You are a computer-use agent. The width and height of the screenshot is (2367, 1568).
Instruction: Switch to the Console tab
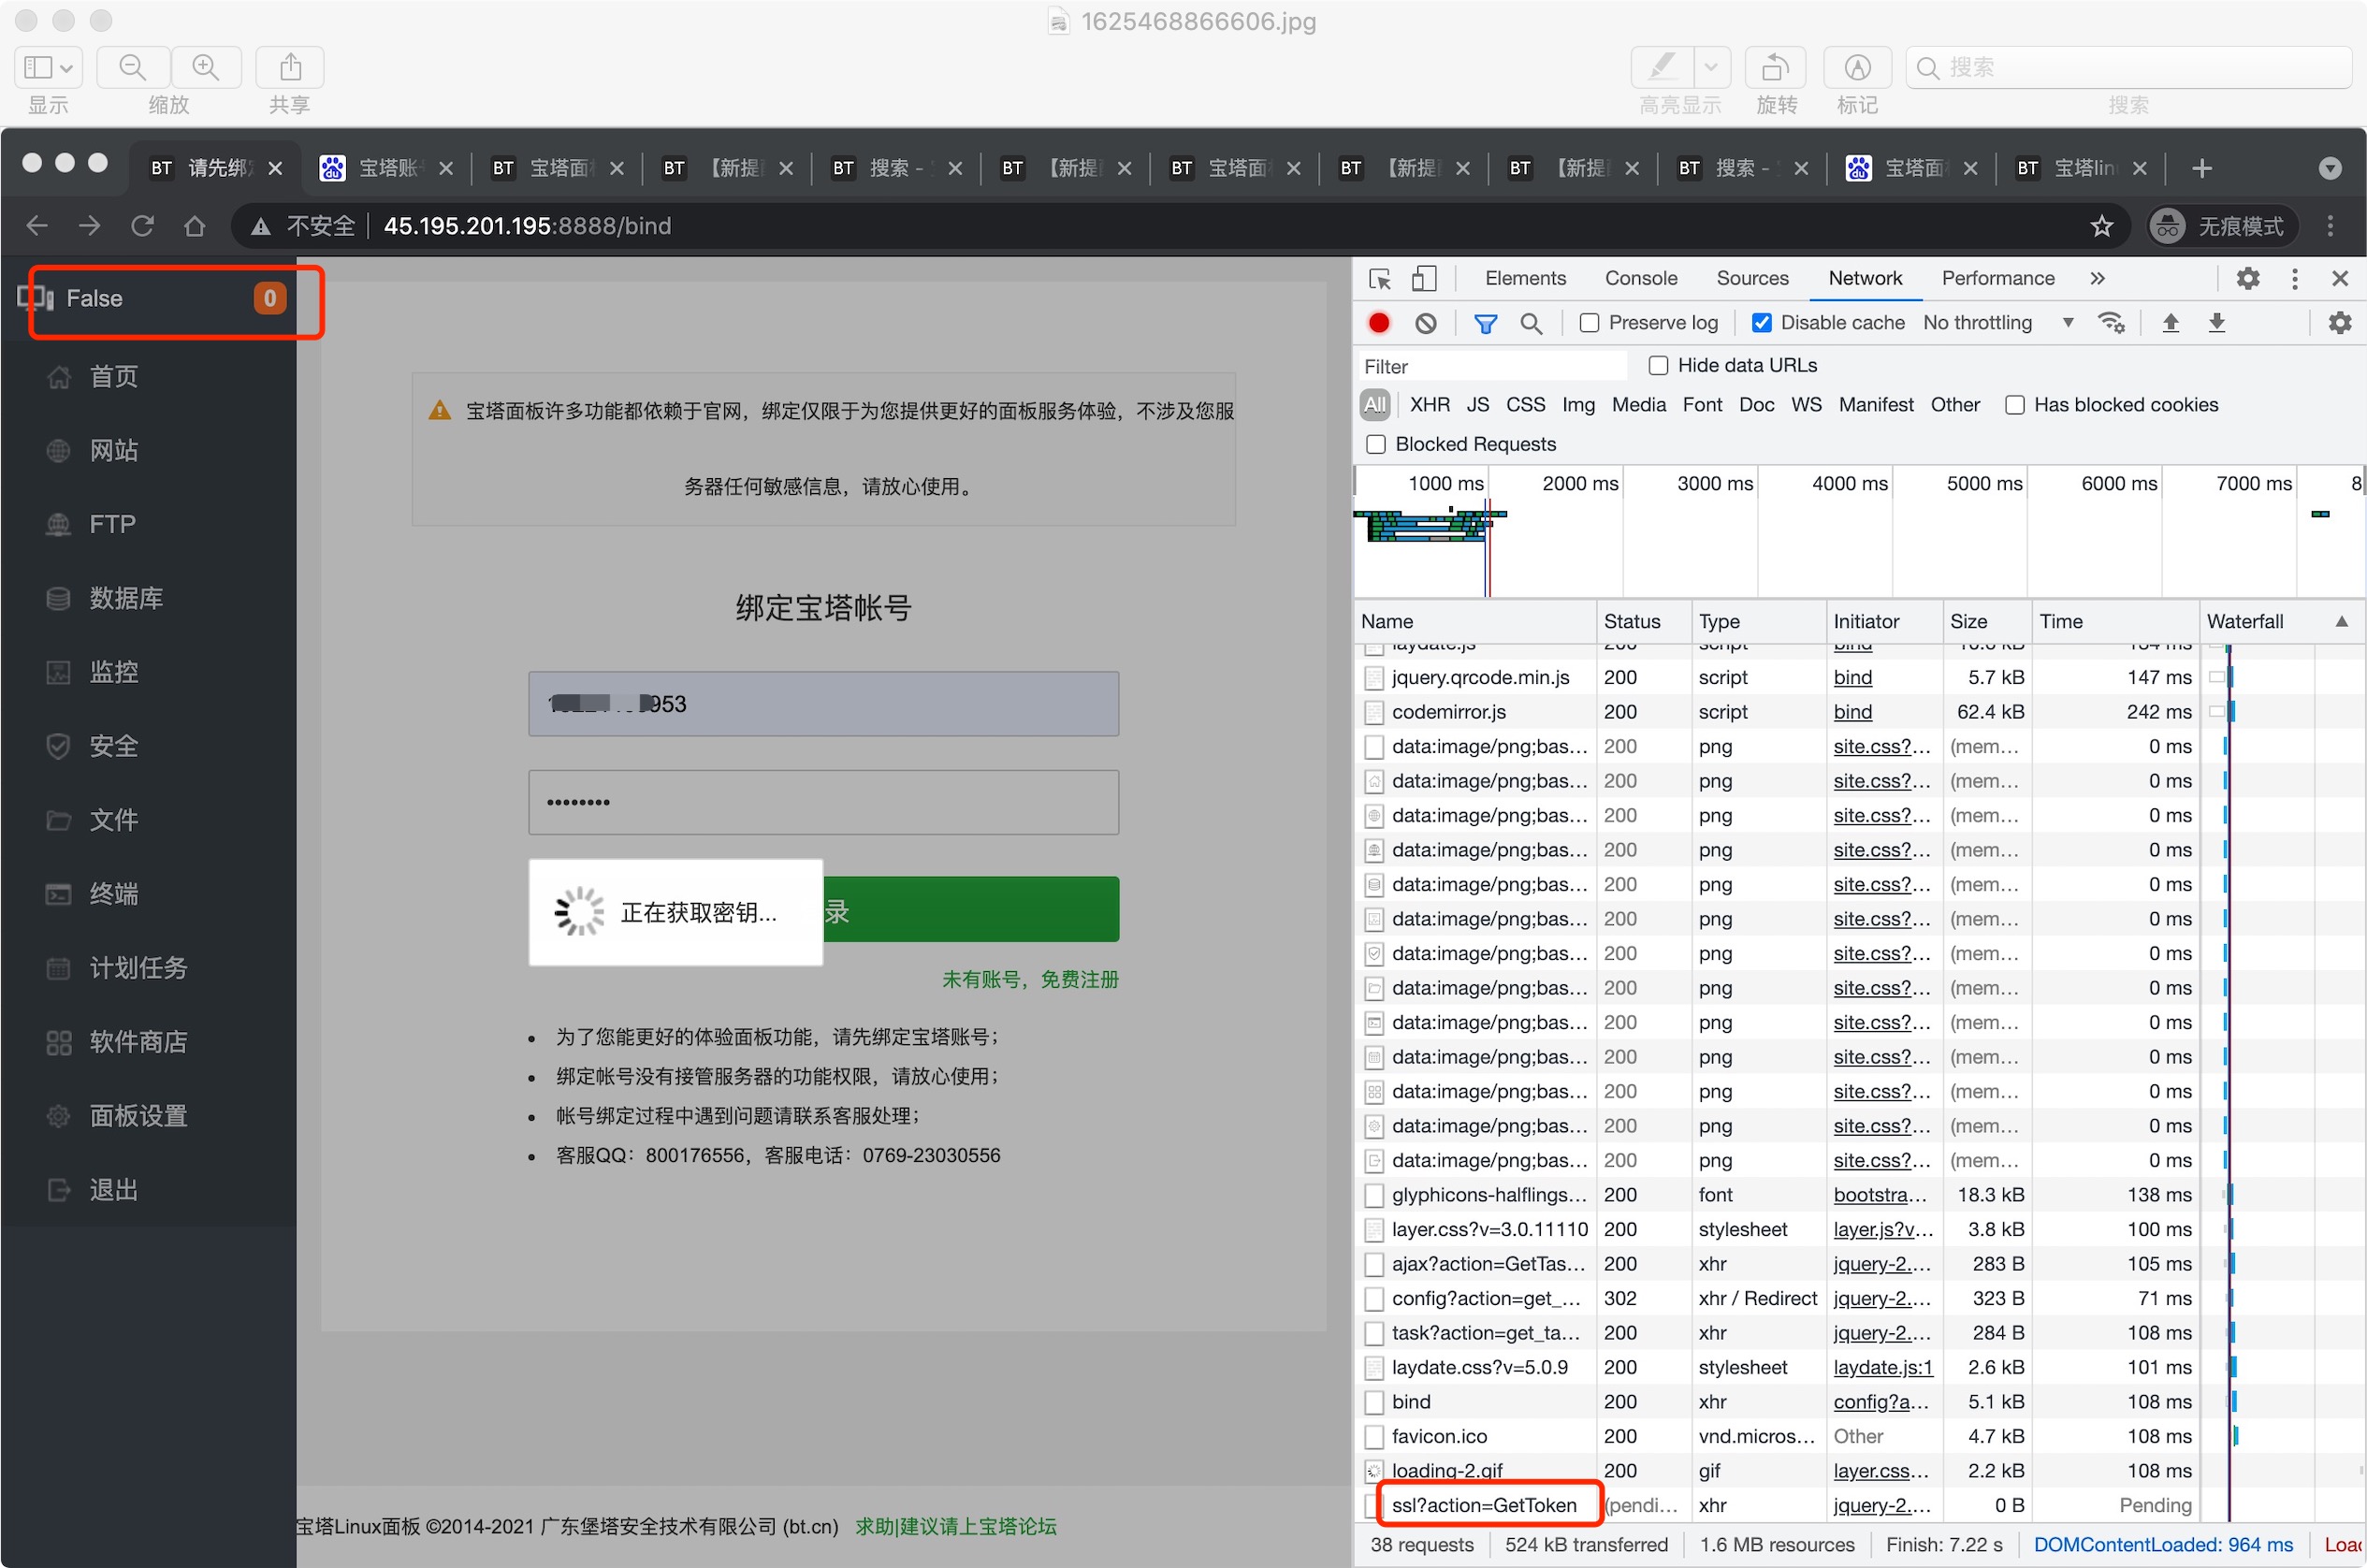point(1641,279)
